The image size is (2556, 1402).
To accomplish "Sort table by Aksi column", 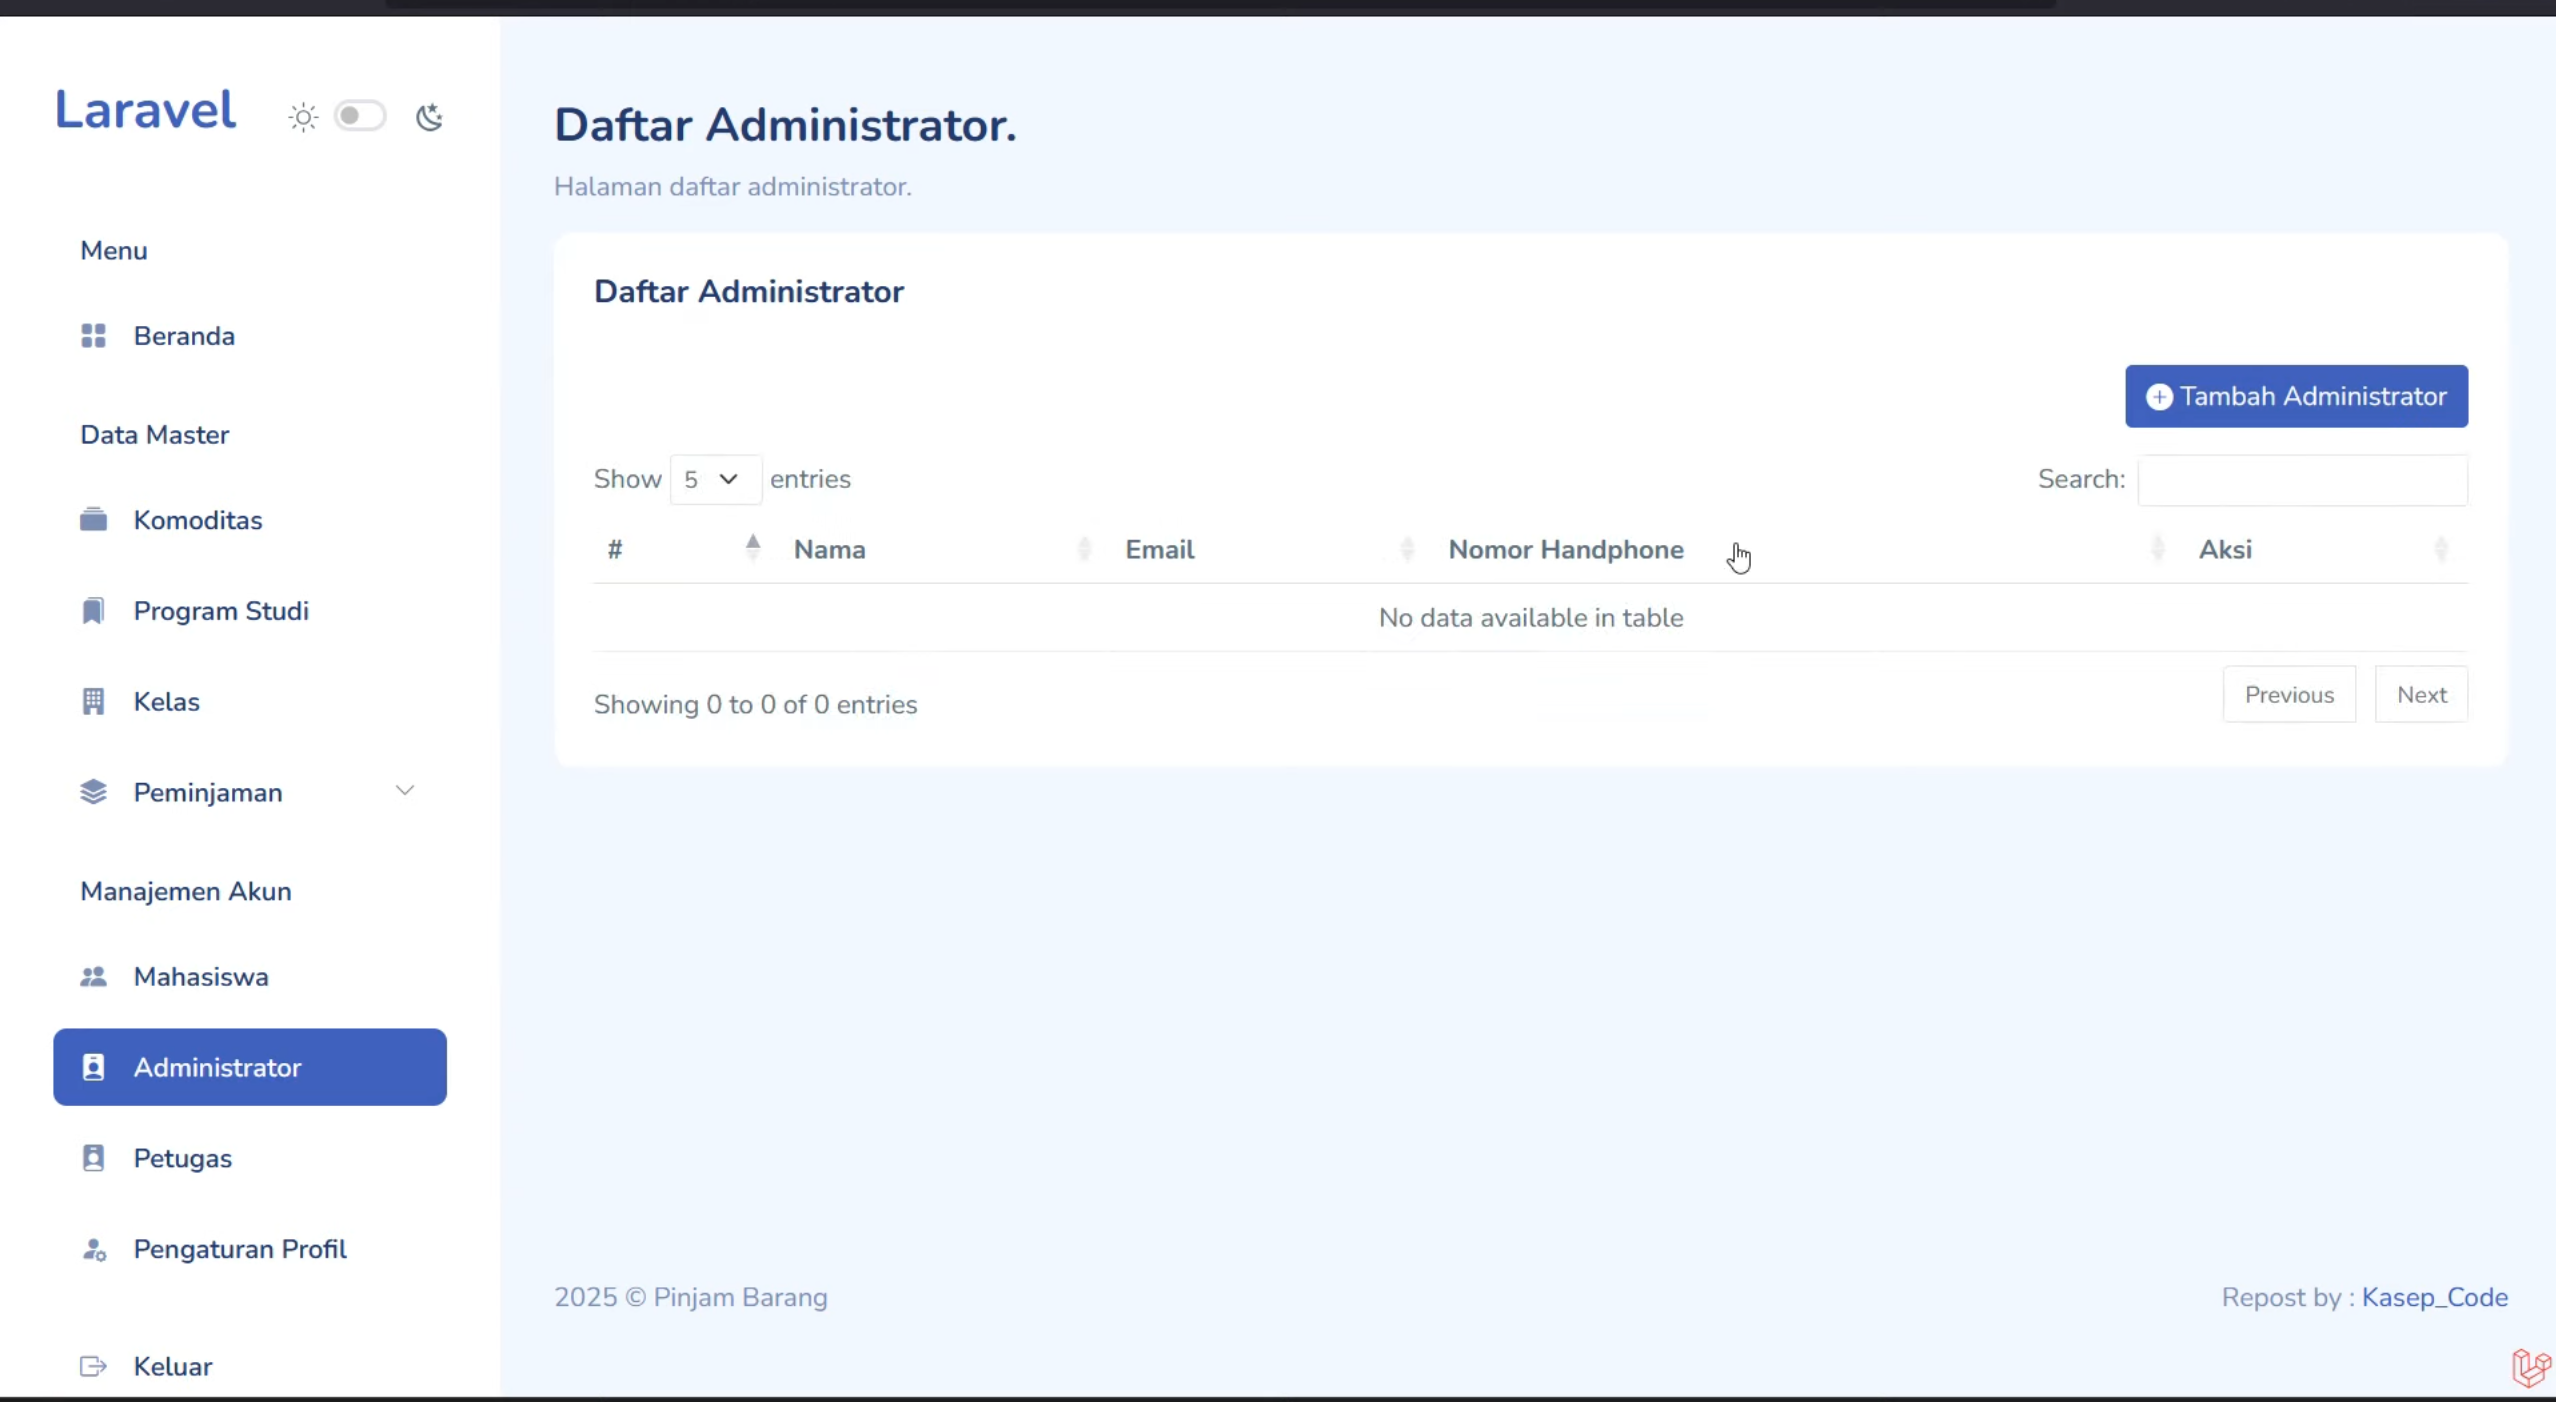I will pyautogui.click(x=2326, y=549).
